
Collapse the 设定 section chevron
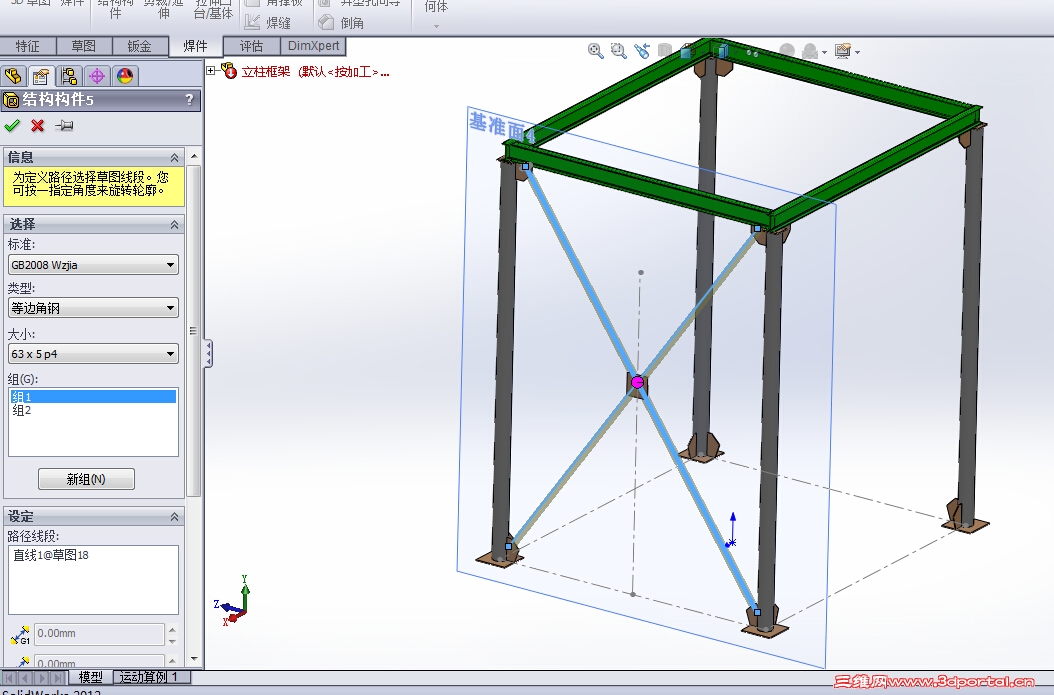coord(175,516)
